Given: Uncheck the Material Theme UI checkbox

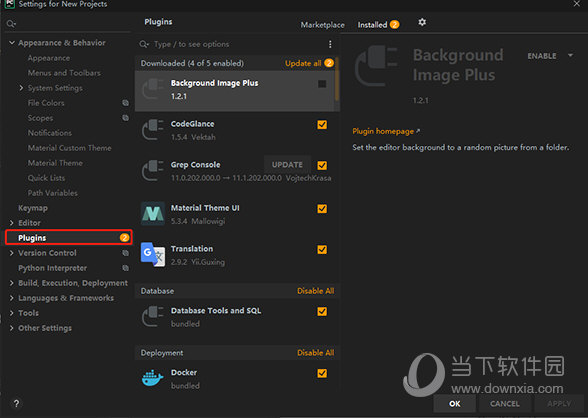Looking at the screenshot, I should tap(322, 208).
